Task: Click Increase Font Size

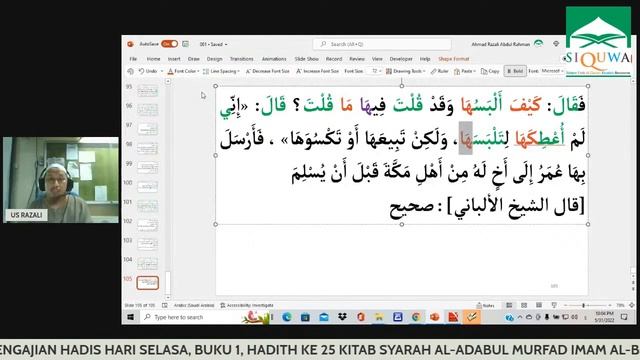Action: (317, 71)
